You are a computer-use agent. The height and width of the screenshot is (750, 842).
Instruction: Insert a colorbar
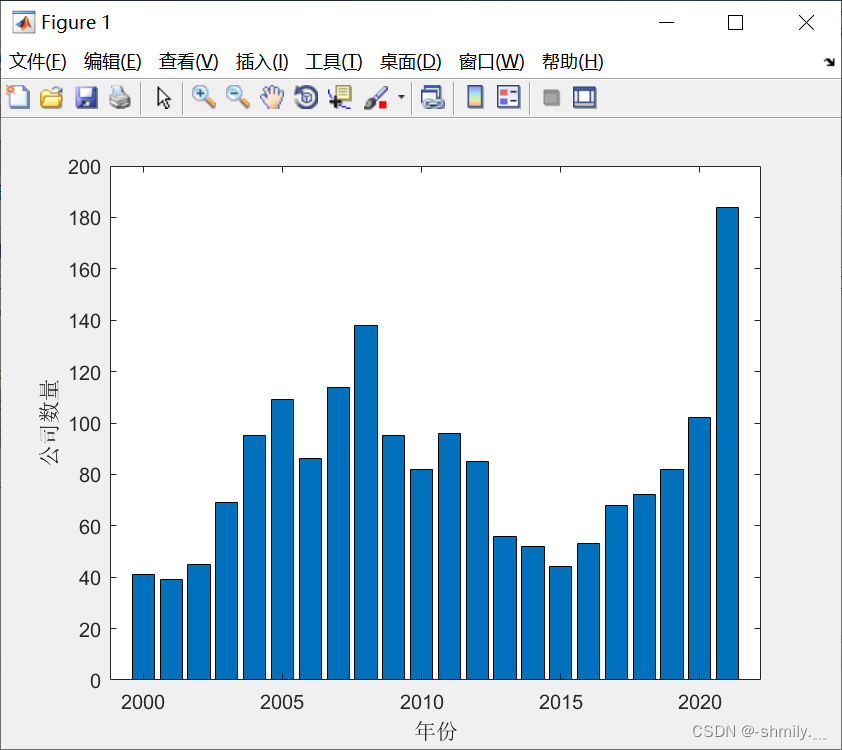coord(473,97)
